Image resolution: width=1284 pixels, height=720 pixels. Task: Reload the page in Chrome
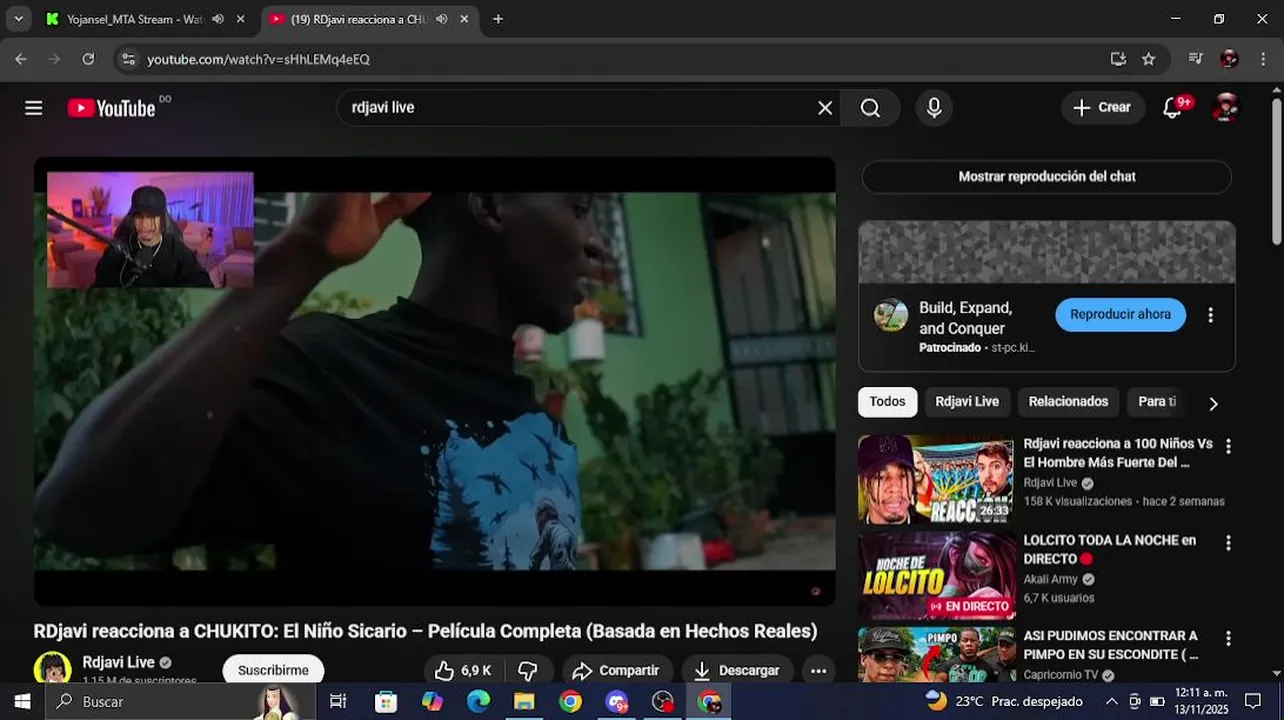88,59
